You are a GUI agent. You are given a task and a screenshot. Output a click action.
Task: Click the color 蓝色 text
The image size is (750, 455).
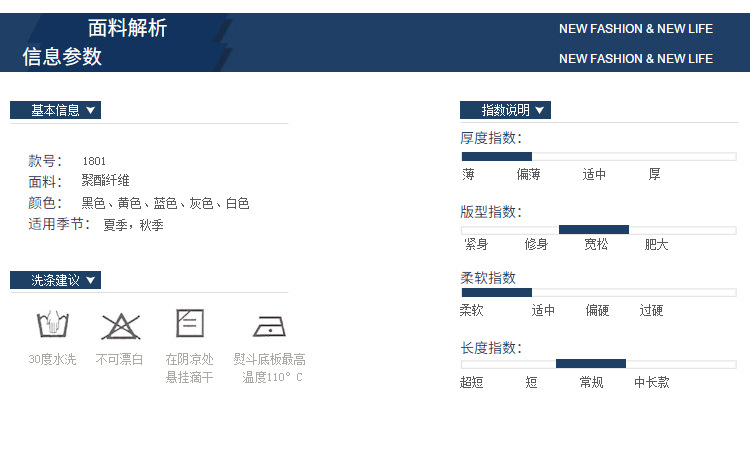[165, 203]
